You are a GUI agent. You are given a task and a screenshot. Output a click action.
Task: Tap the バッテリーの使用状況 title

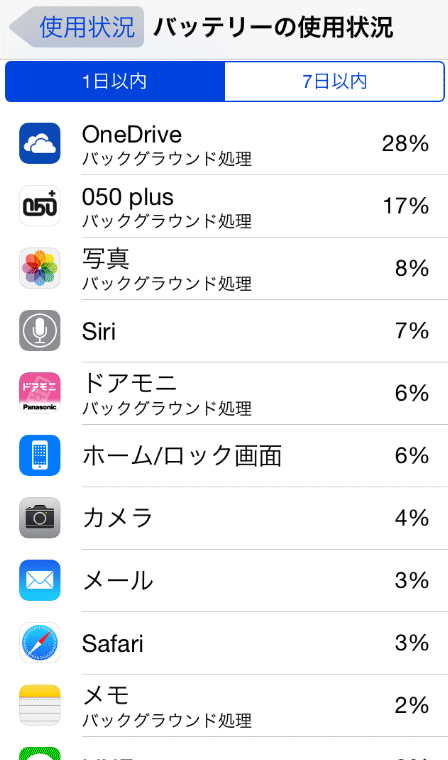pos(273,27)
